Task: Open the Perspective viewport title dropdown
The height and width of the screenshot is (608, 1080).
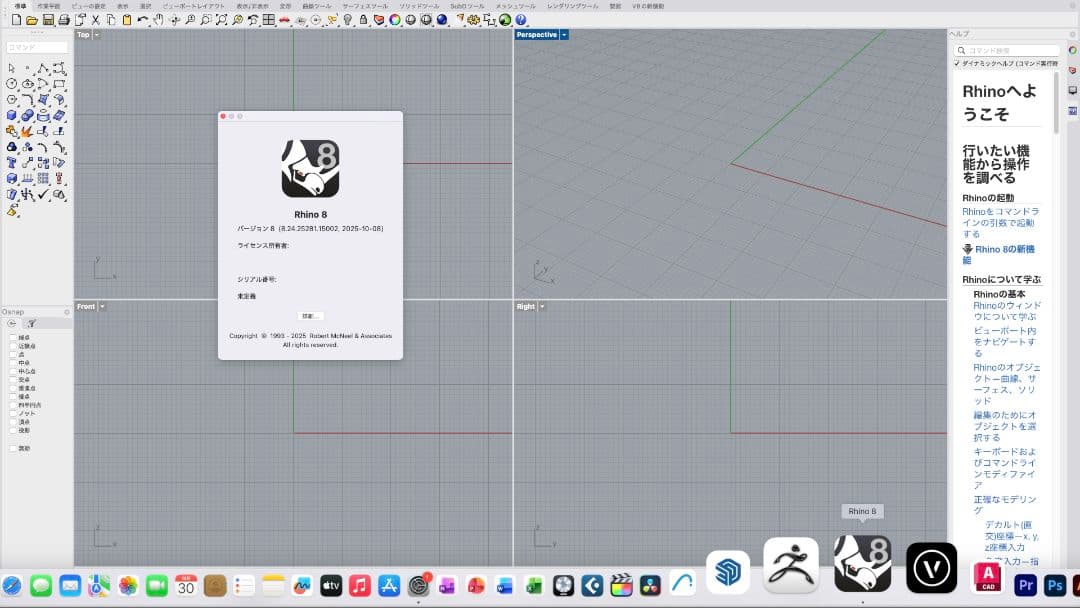Action: pyautogui.click(x=565, y=34)
